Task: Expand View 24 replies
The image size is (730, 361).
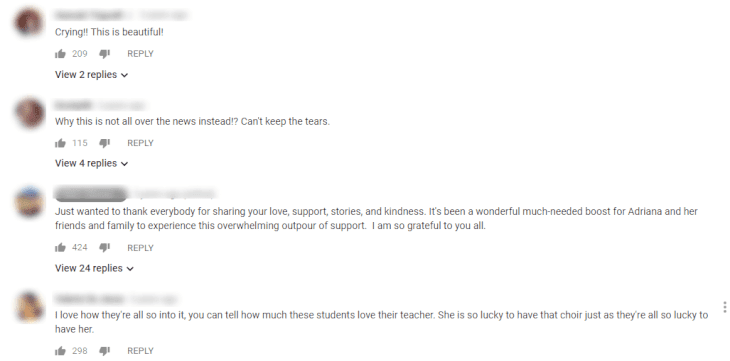Action: [94, 268]
